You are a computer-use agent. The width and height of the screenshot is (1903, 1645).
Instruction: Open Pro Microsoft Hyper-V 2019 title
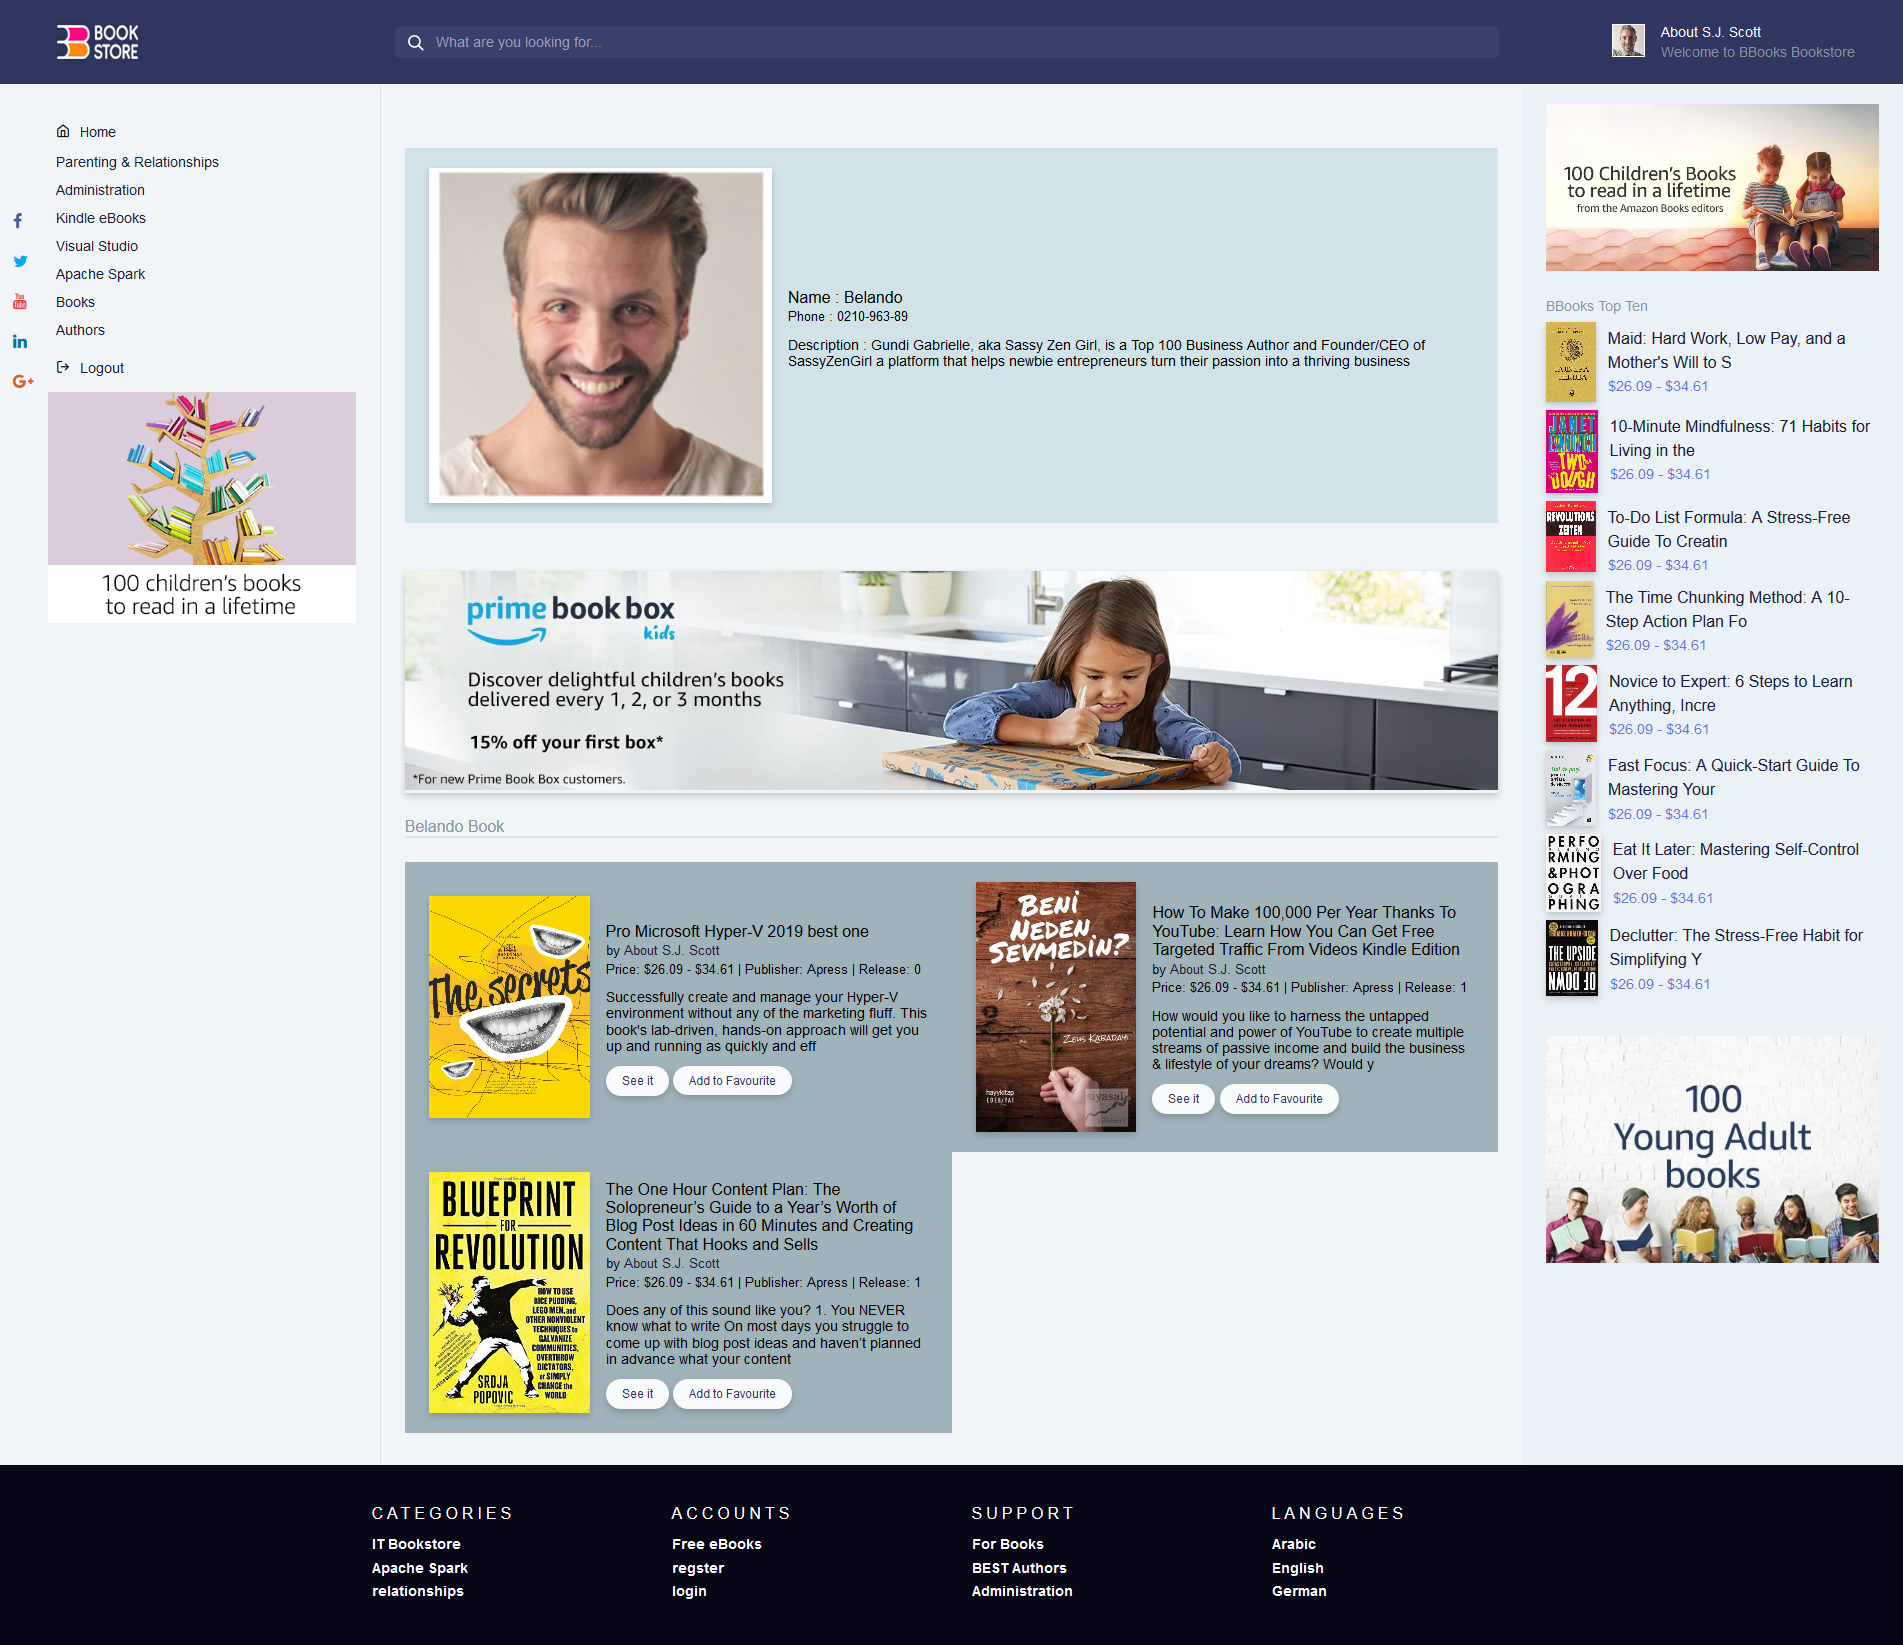737,931
